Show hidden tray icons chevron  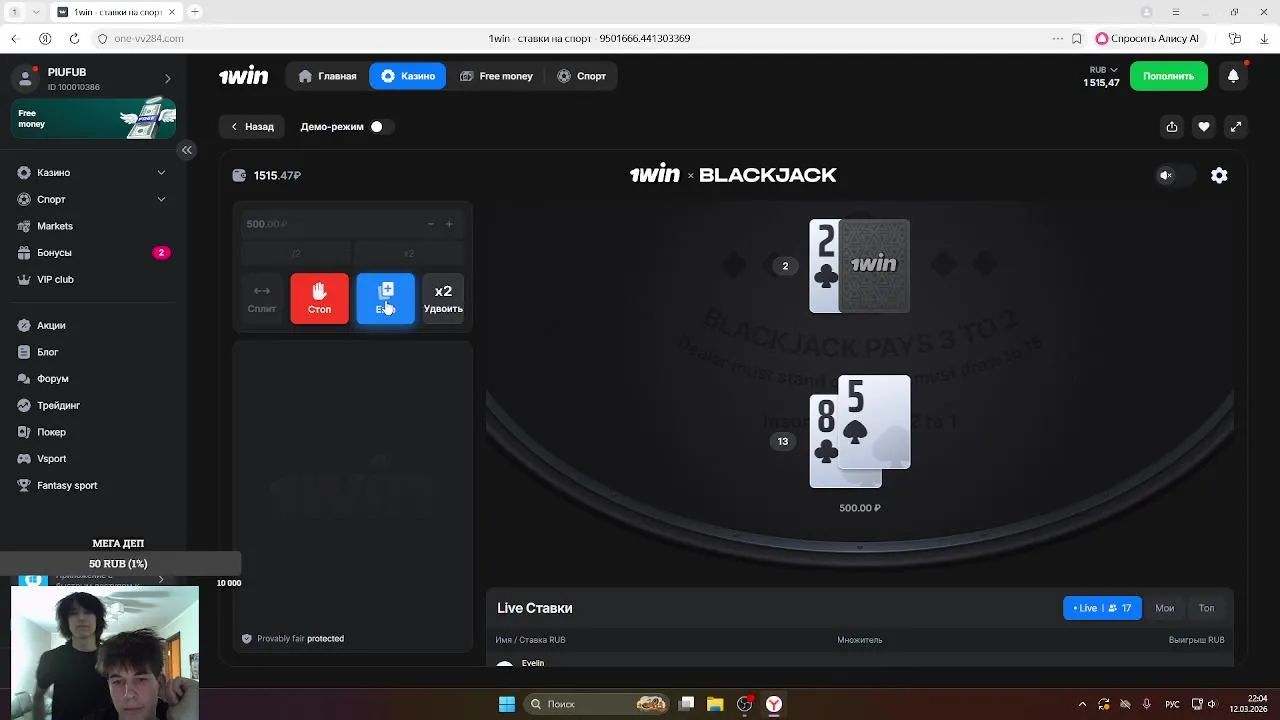1082,704
